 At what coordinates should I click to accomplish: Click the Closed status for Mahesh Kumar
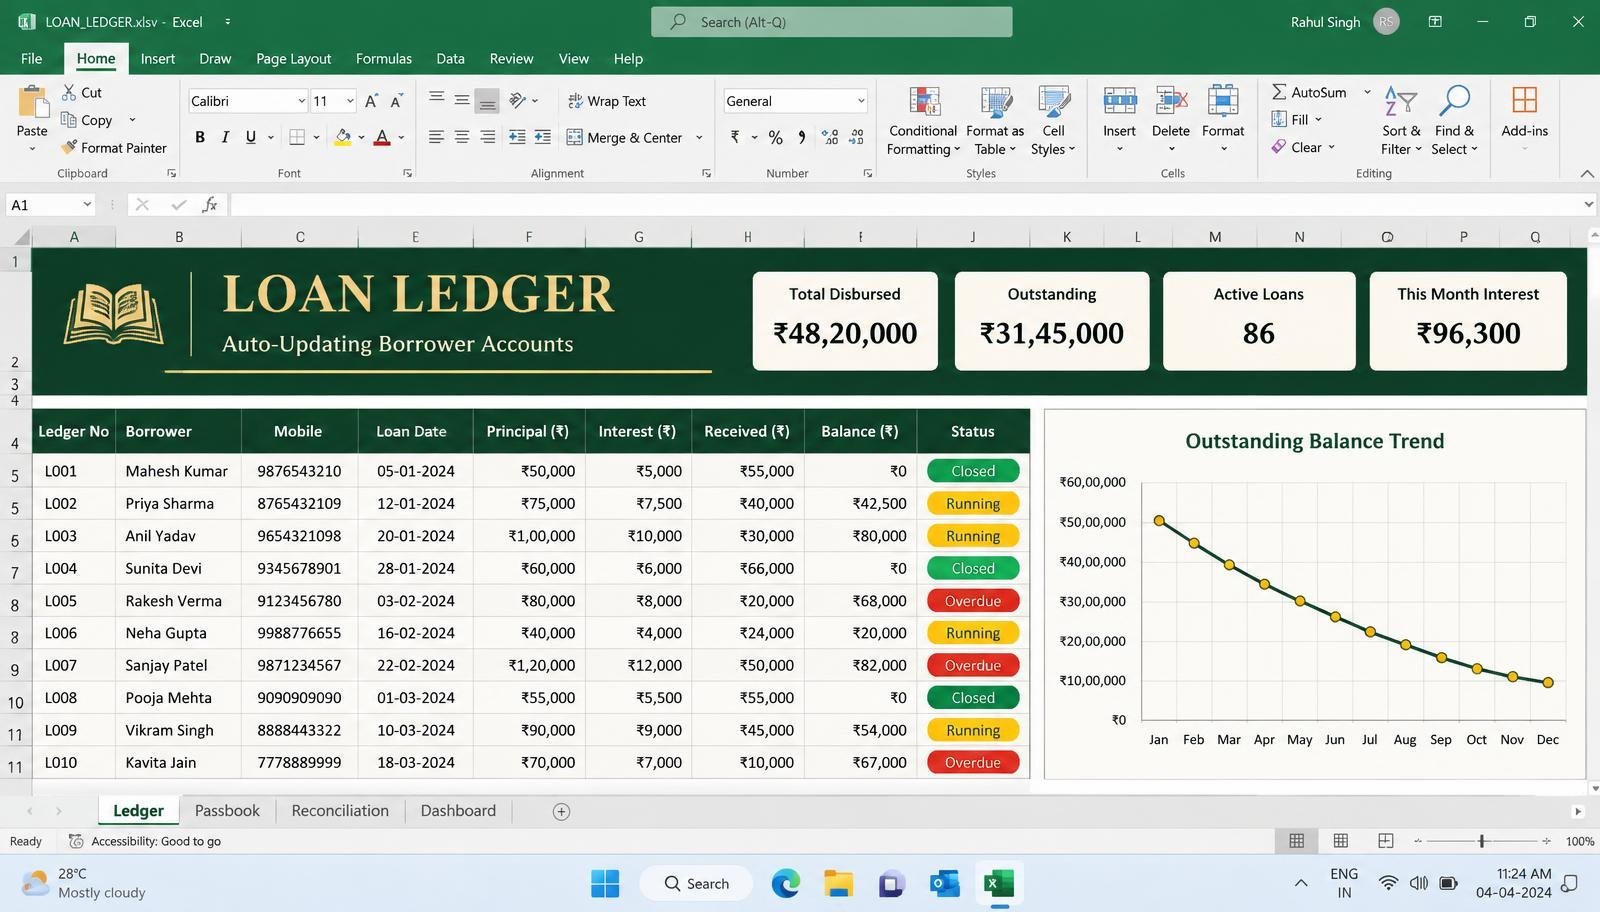point(973,471)
